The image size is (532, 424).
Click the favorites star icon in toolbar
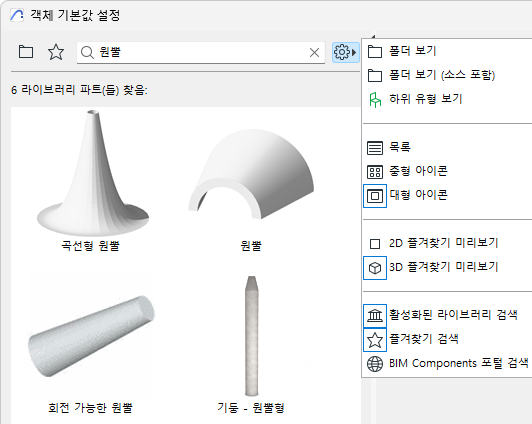point(56,52)
